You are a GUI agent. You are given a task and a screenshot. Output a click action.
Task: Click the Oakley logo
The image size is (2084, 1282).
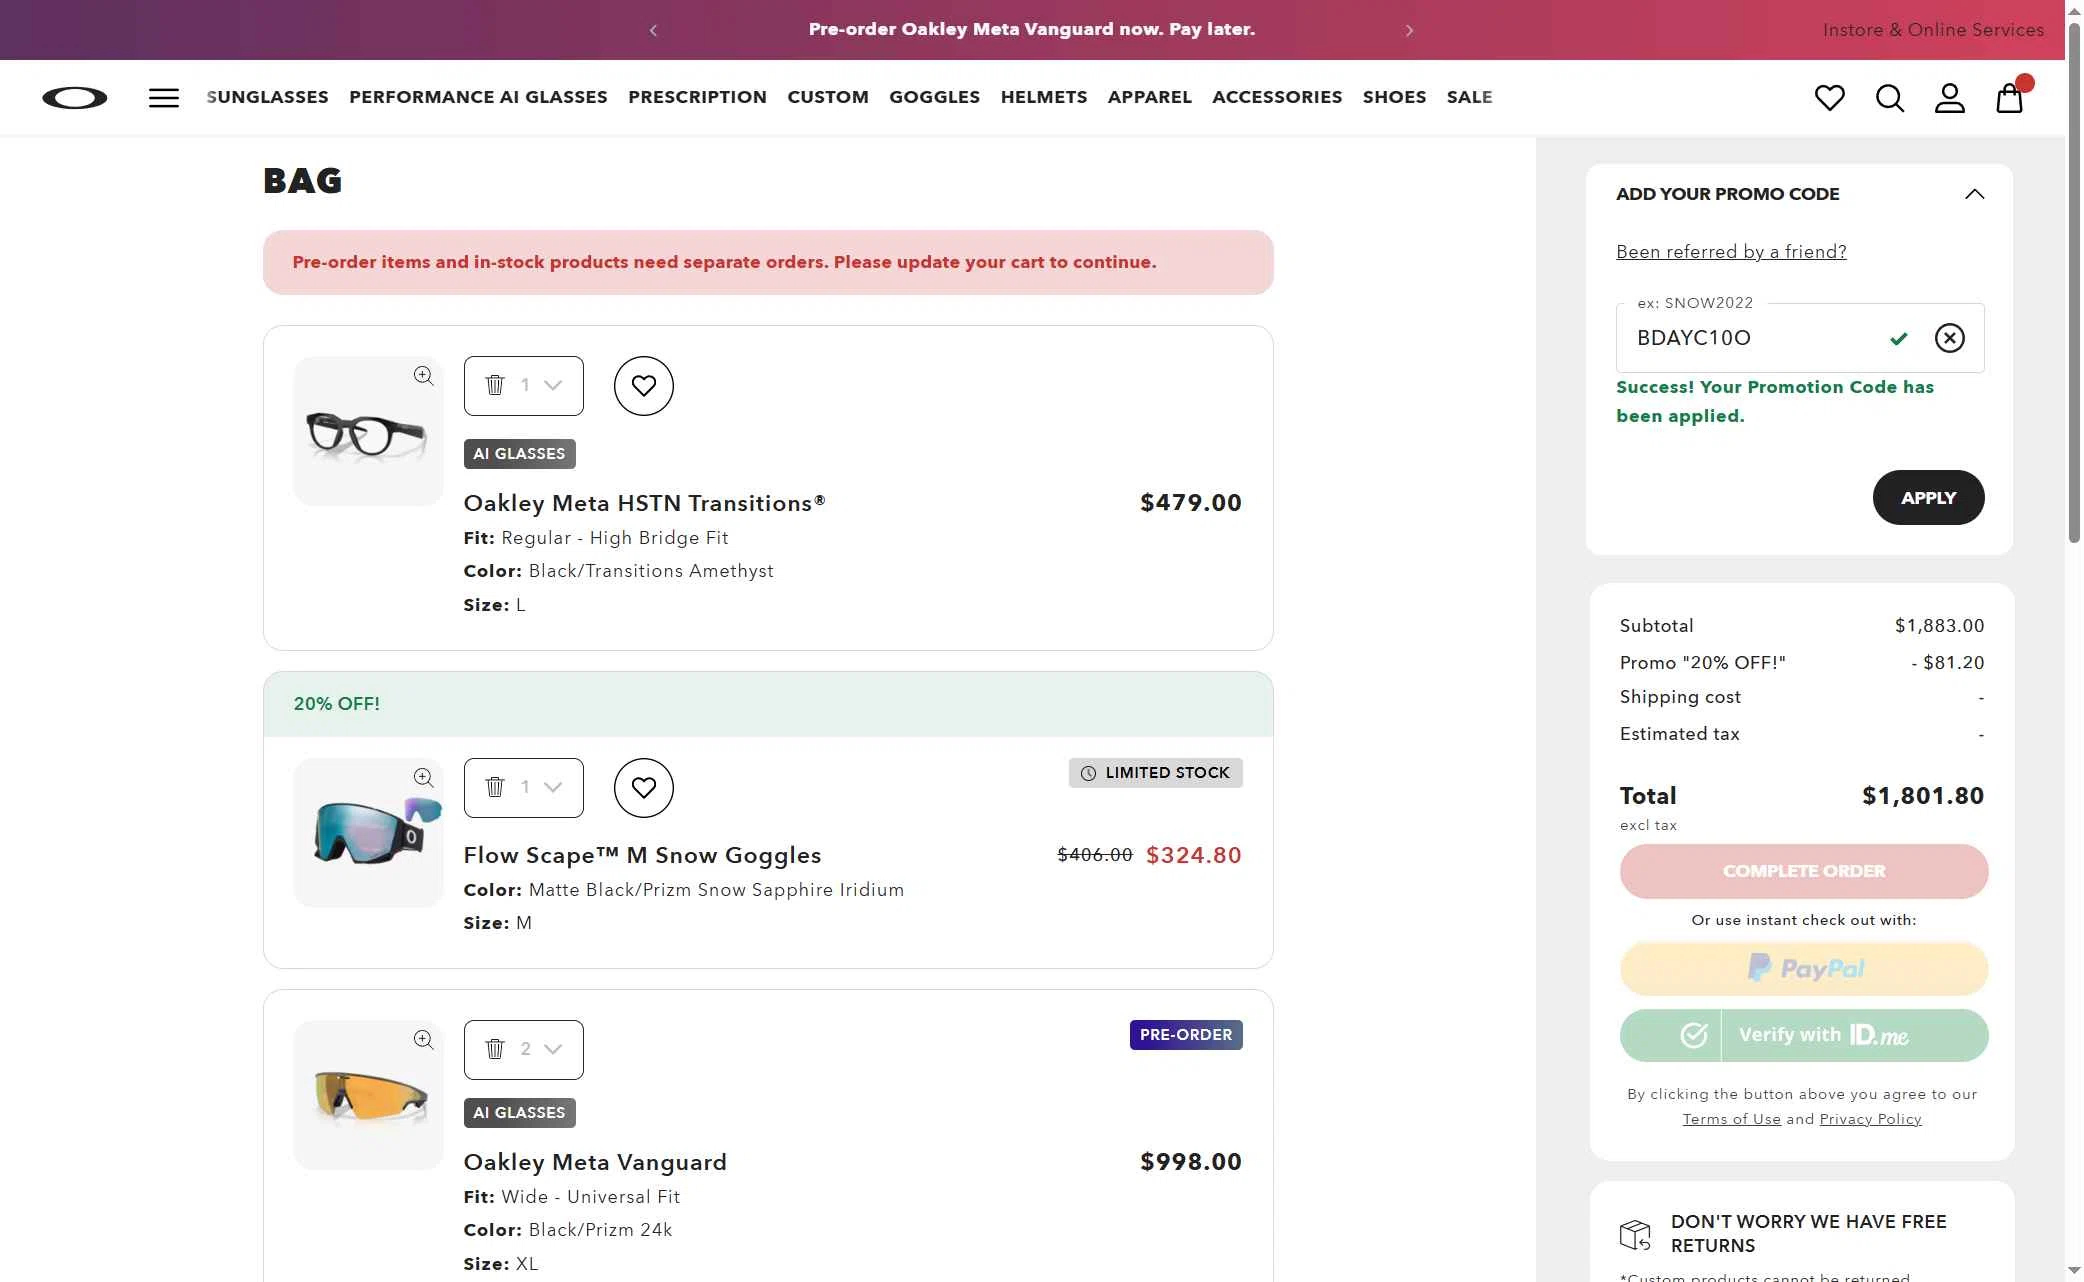point(75,97)
